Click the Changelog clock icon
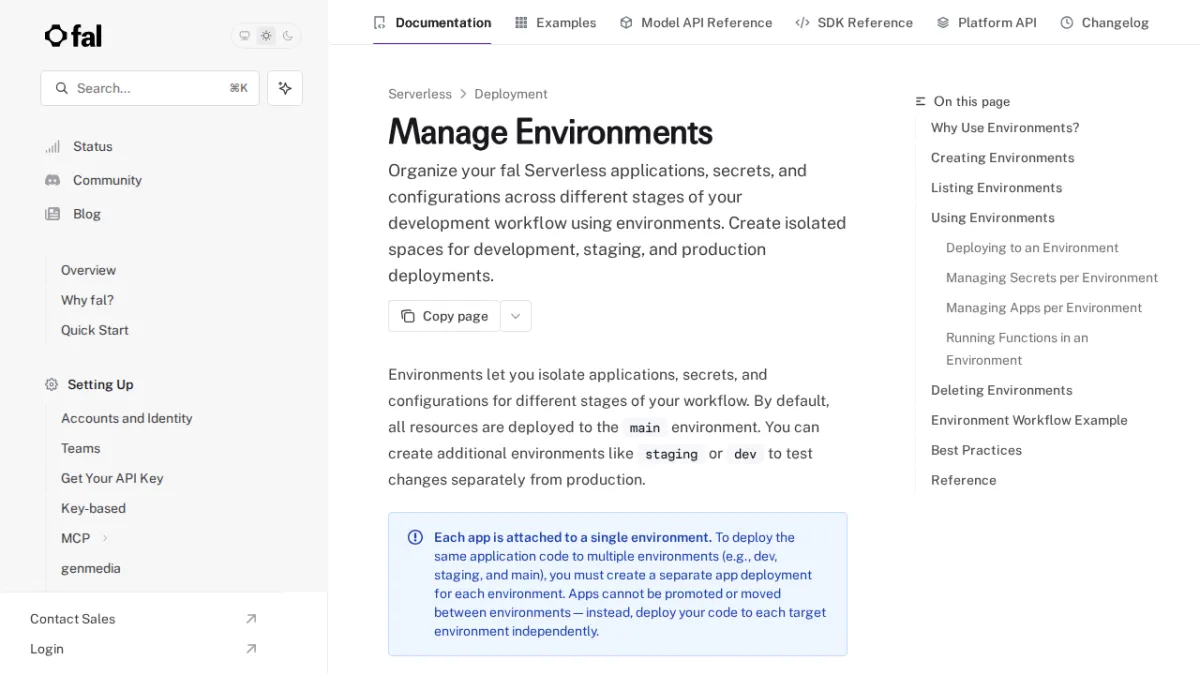Screen dimensions: 1200x675 pos(1067,22)
